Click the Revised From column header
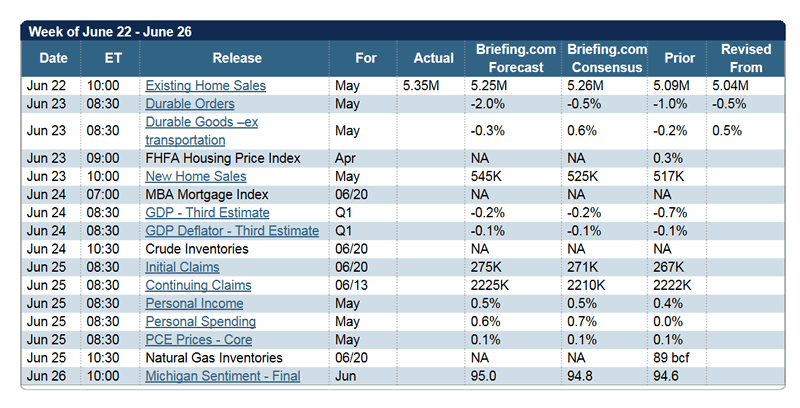 [746, 58]
